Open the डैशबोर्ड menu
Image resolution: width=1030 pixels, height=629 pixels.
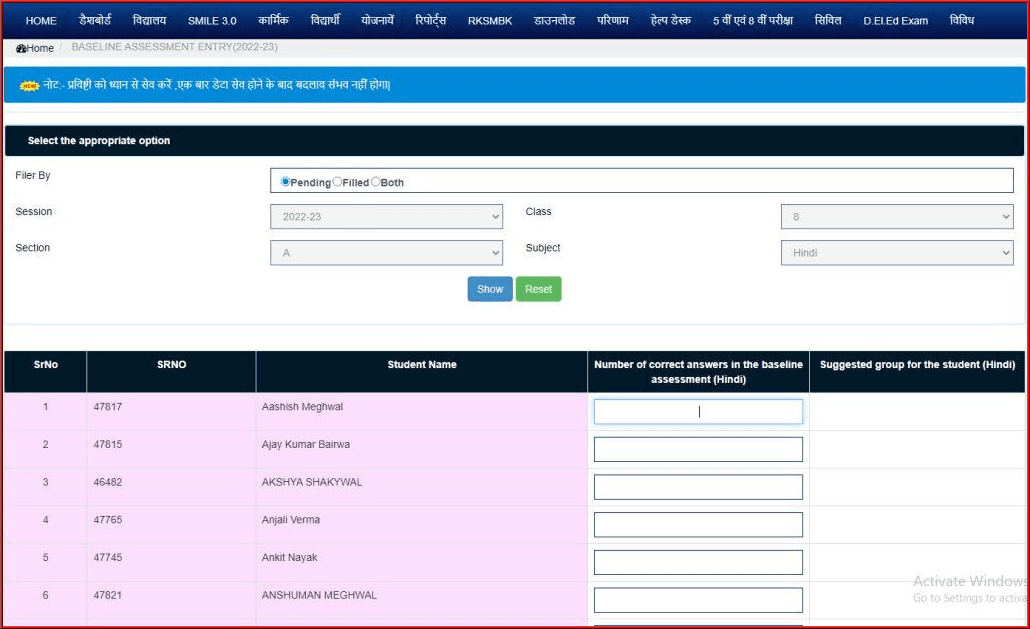pos(95,20)
